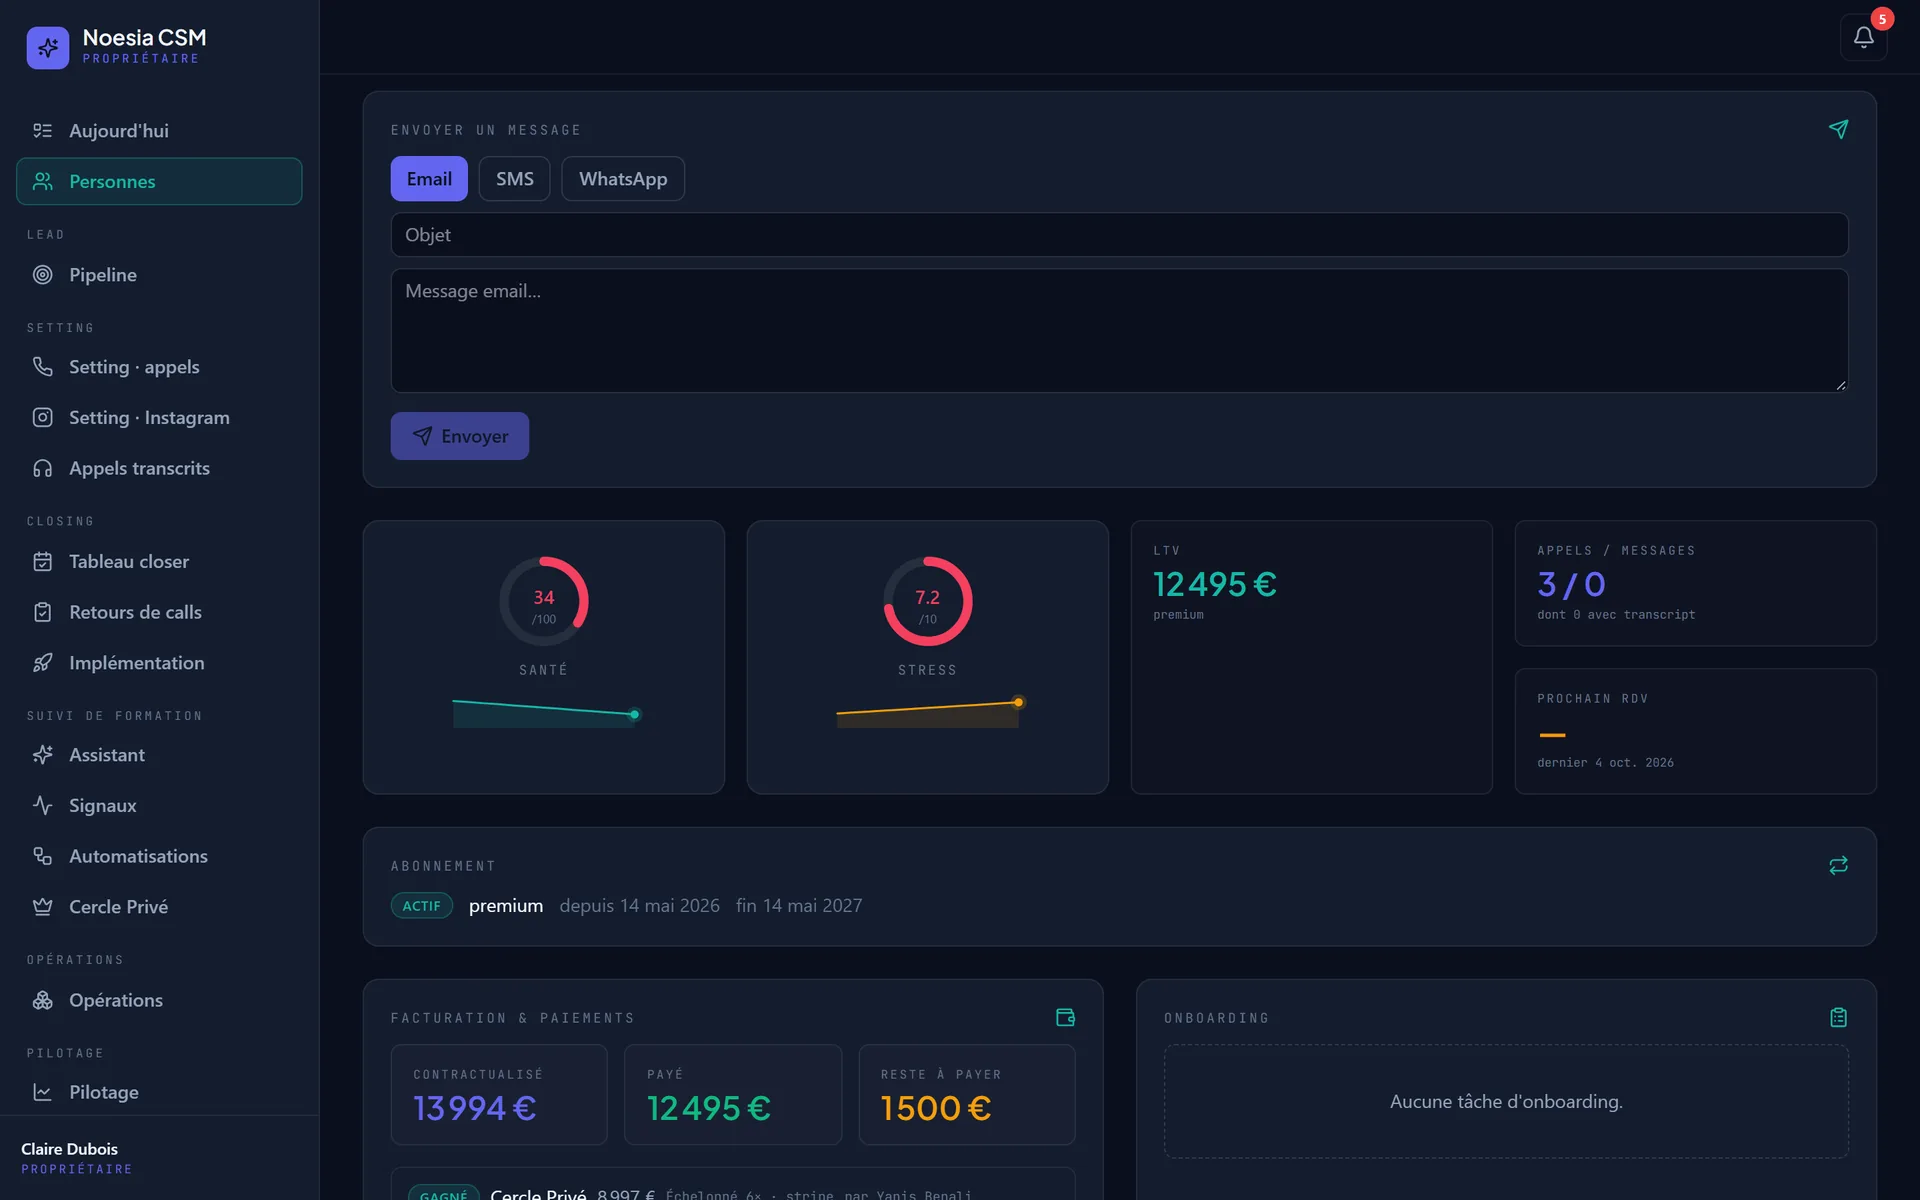Click 'Aucune tâche d'onboarding.' placeholder
Screen dimensions: 1920x1200
point(1506,1102)
